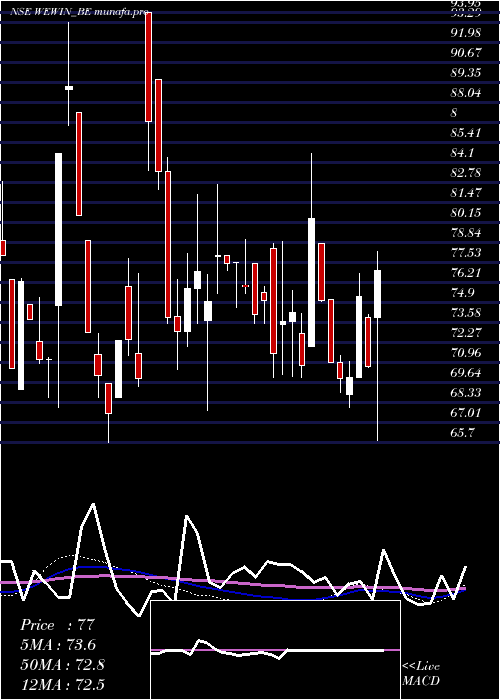Image resolution: width=500 pixels, height=700 pixels.
Task: Click the 88.04 price axis label
Action: pyautogui.click(x=466, y=93)
